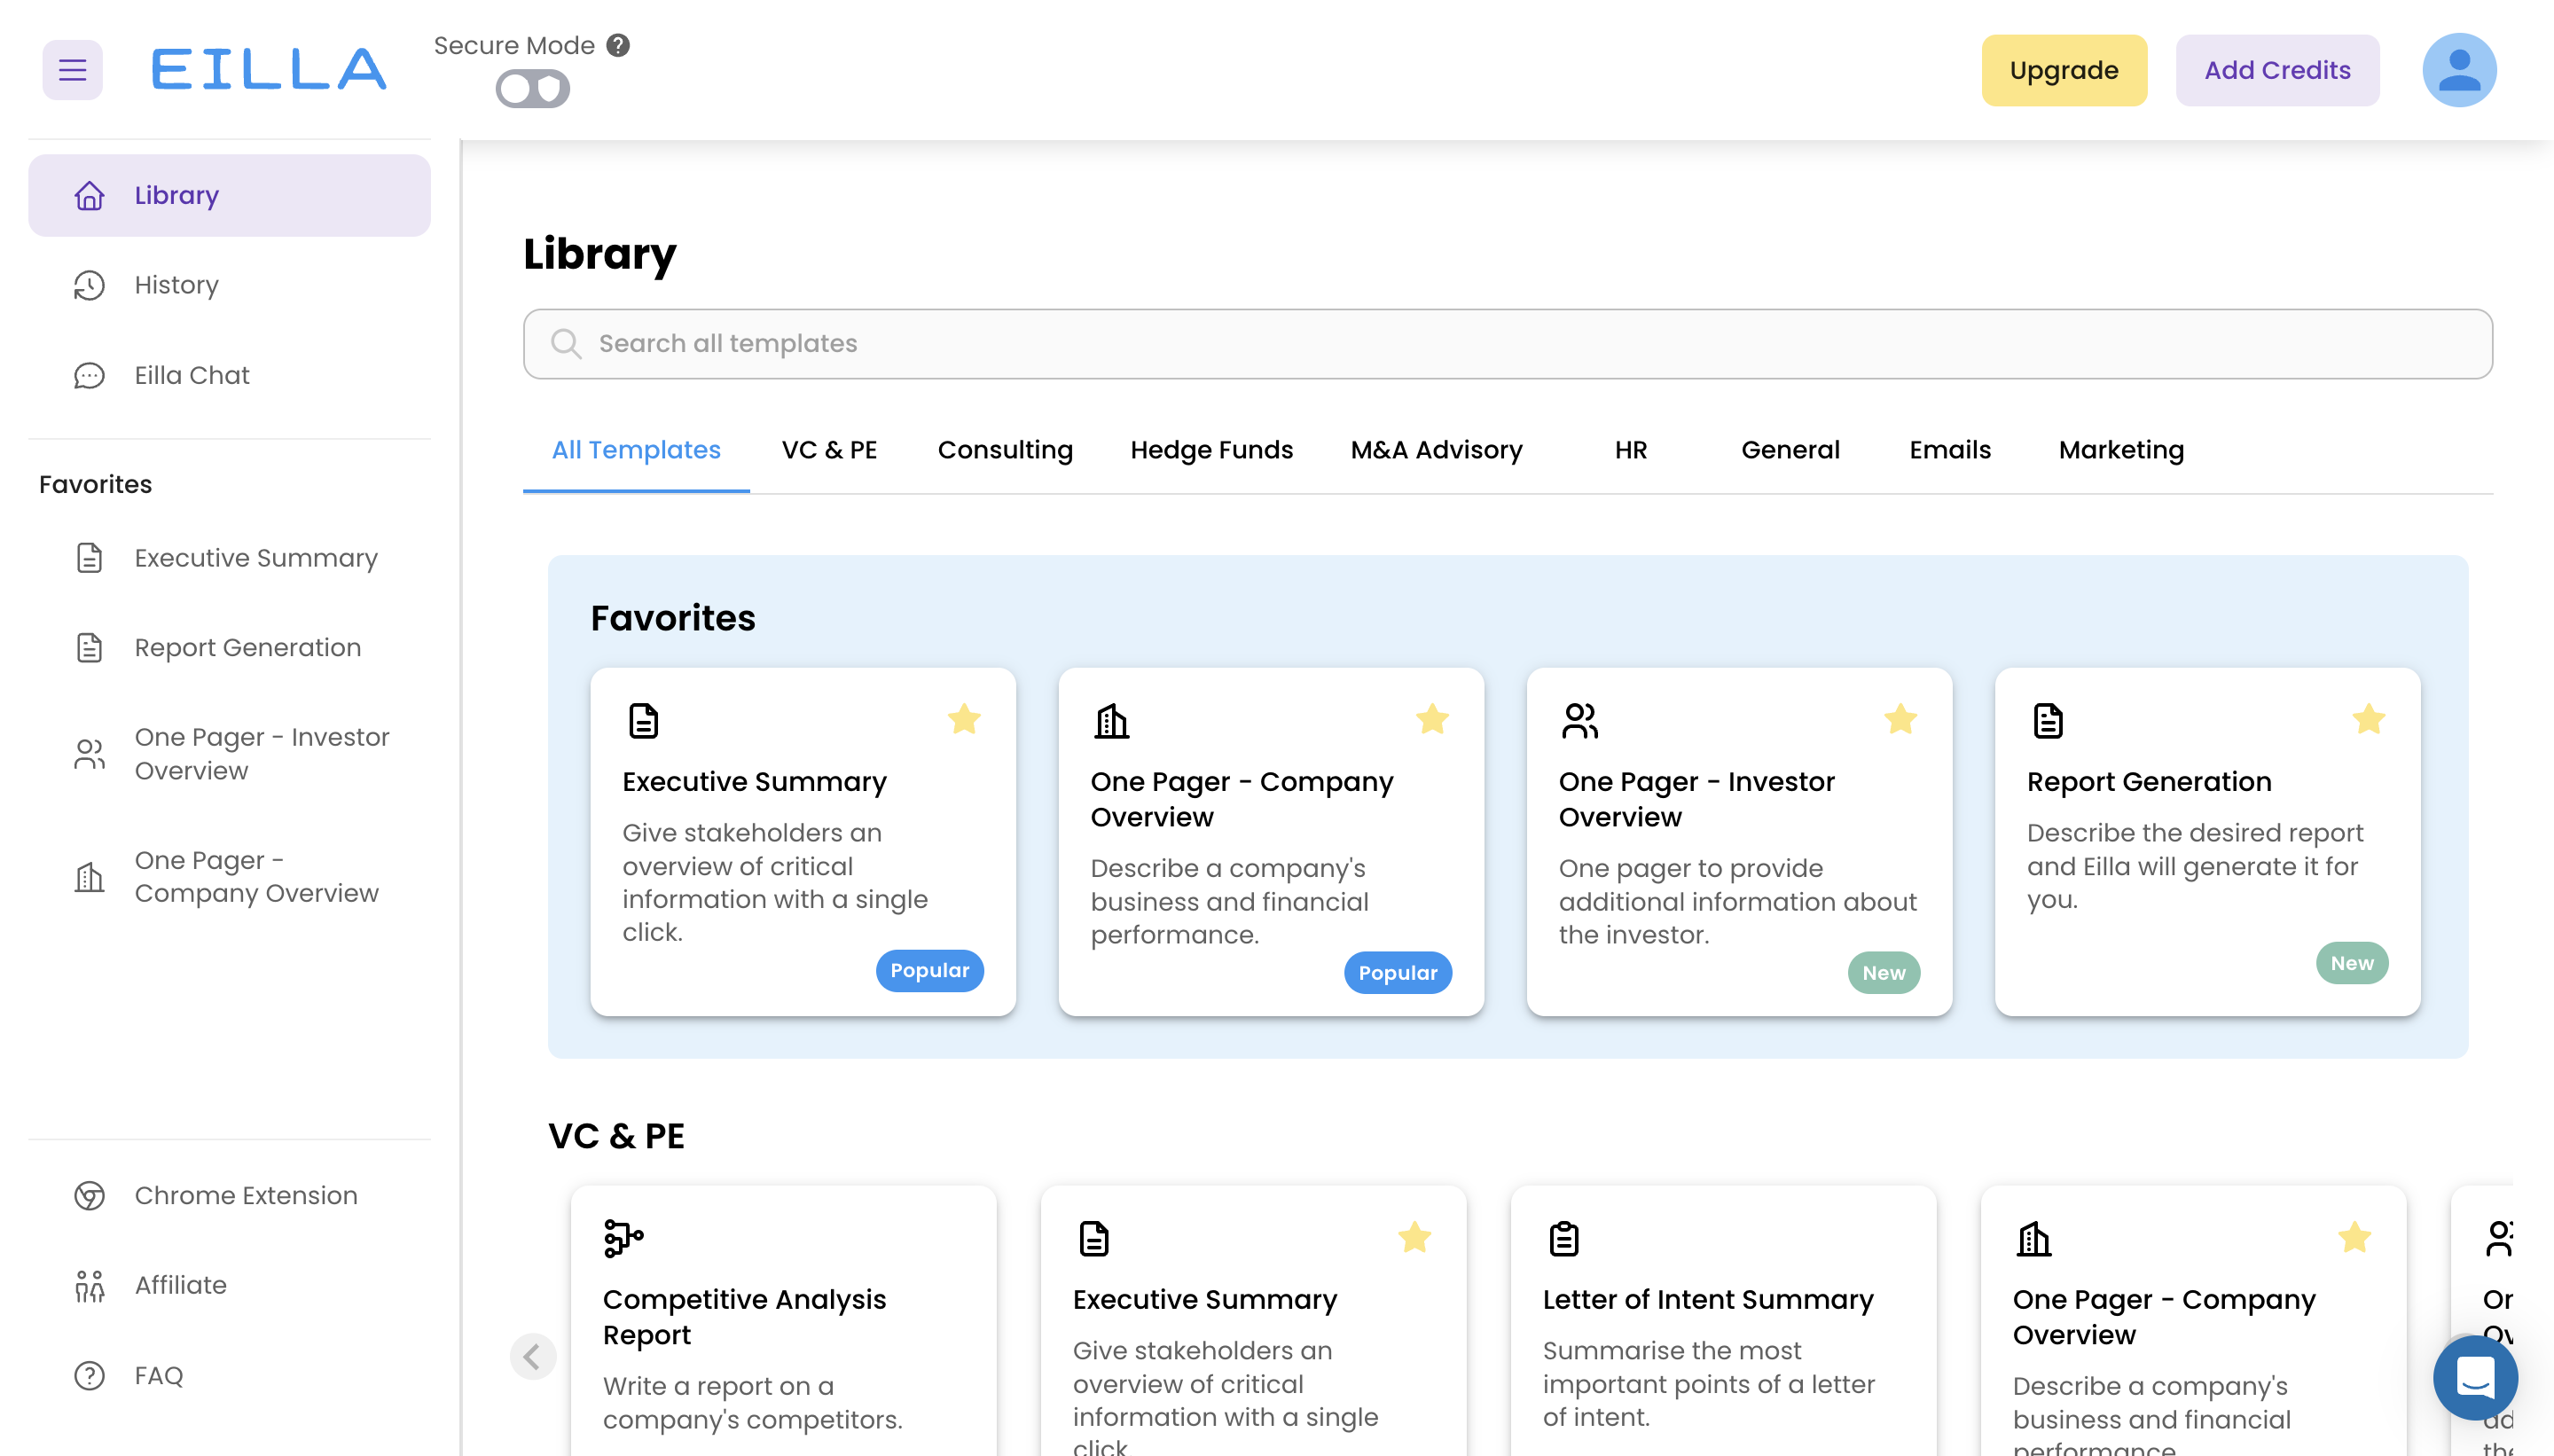Screen dimensions: 2554x1456
Task: Switch to the General tab
Action: (1790, 450)
